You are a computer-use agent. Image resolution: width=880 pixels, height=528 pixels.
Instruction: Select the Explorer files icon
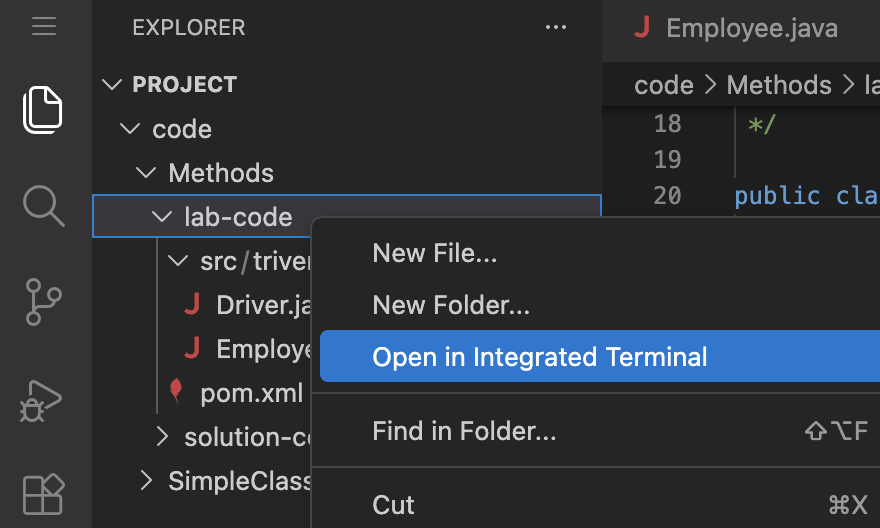coord(43,110)
